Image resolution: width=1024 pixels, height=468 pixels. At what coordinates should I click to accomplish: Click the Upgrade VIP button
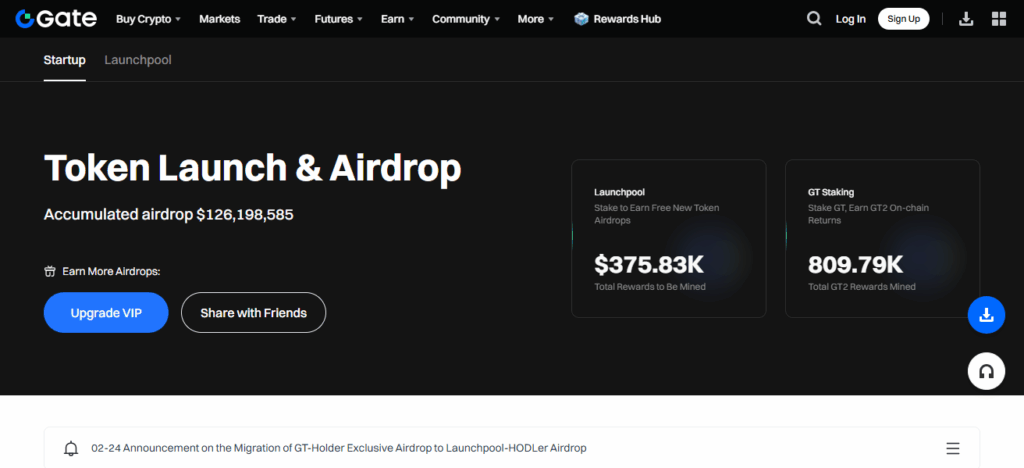(106, 313)
